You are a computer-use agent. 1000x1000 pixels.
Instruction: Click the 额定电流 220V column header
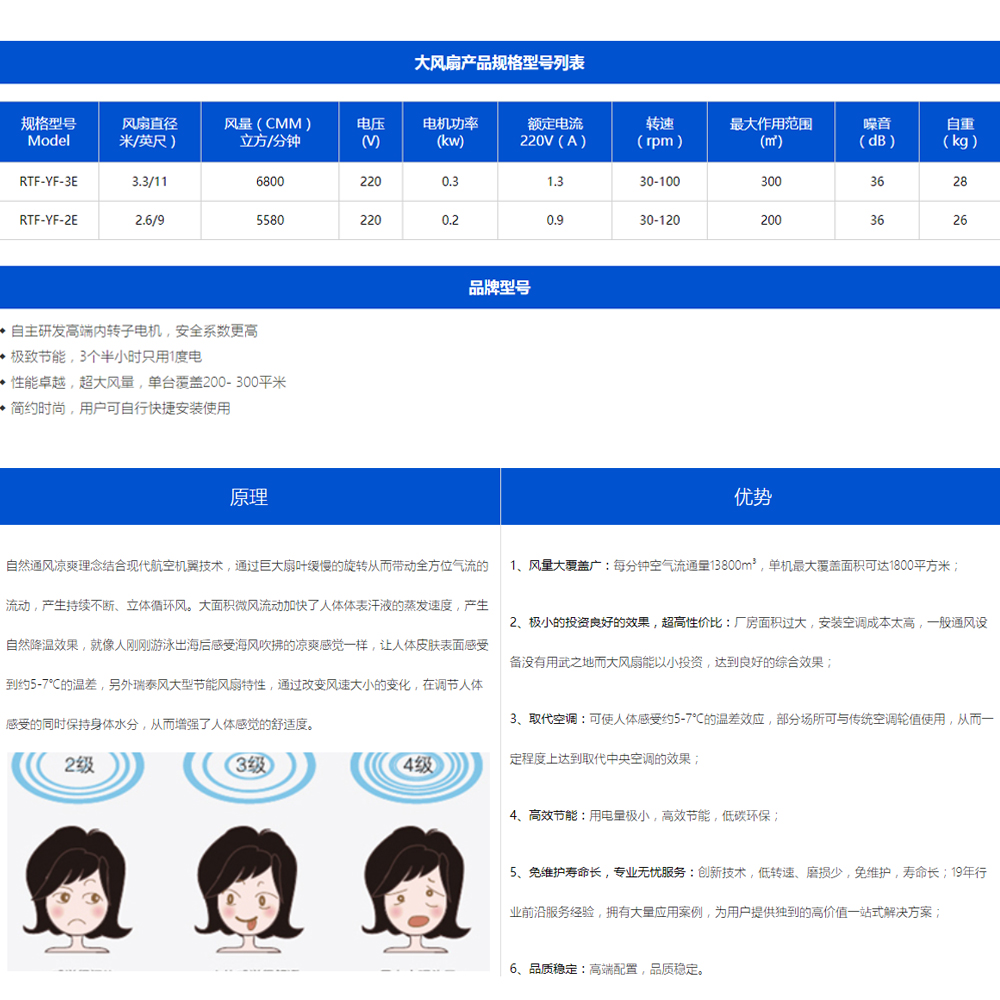tap(555, 132)
